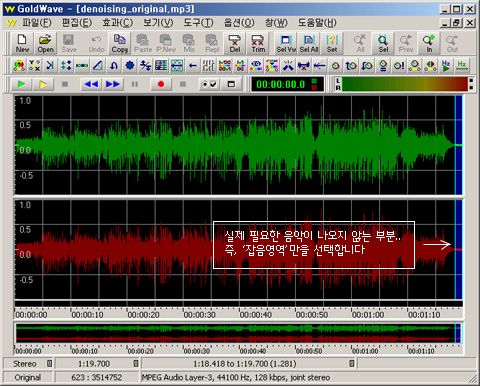
Task: Delete the selection with Del button
Action: pyautogui.click(x=235, y=43)
